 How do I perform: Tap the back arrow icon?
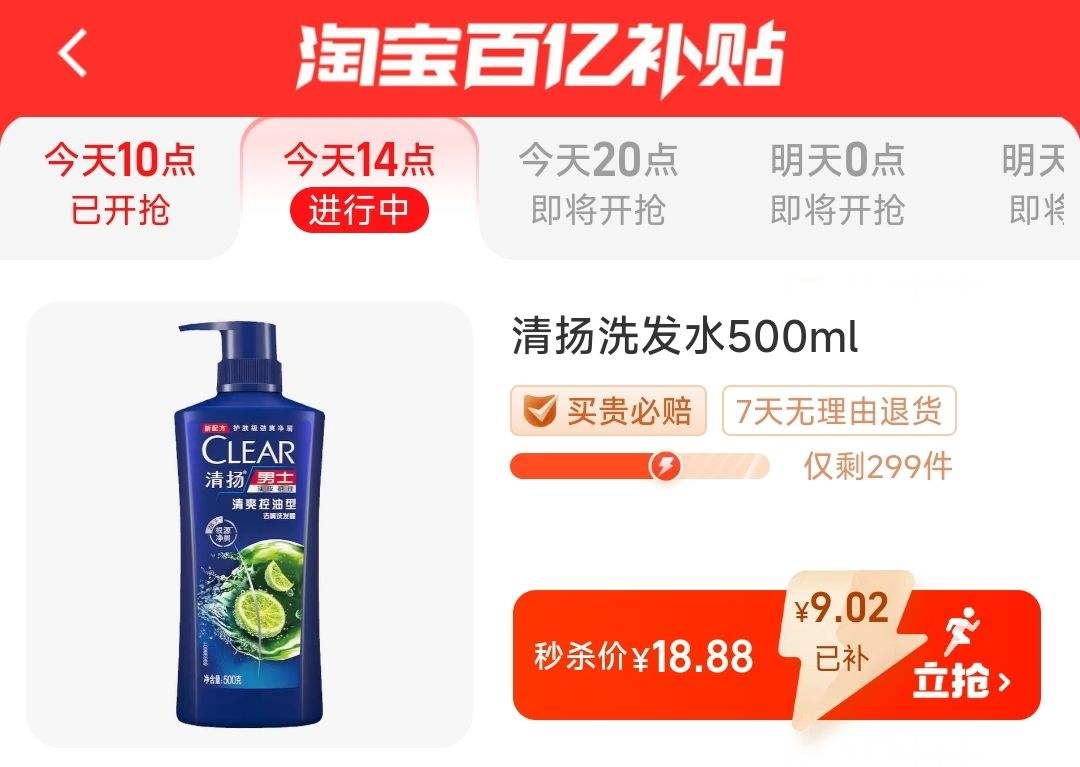[73, 53]
